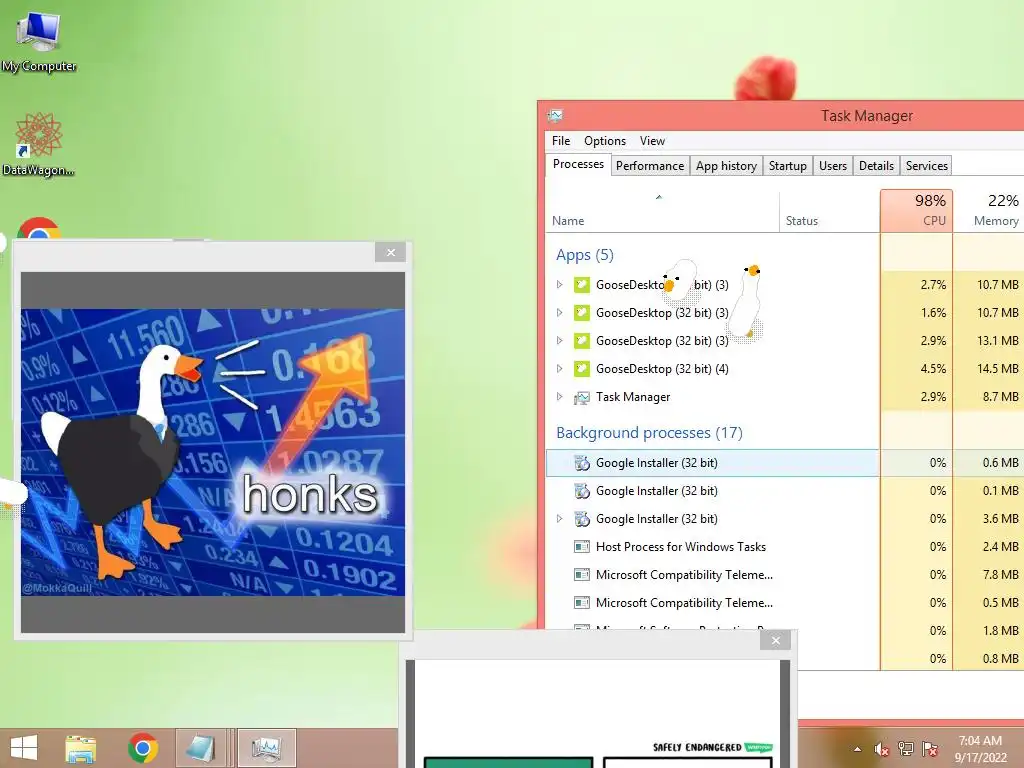
Task: Open network status tray icon
Action: [x=906, y=749]
